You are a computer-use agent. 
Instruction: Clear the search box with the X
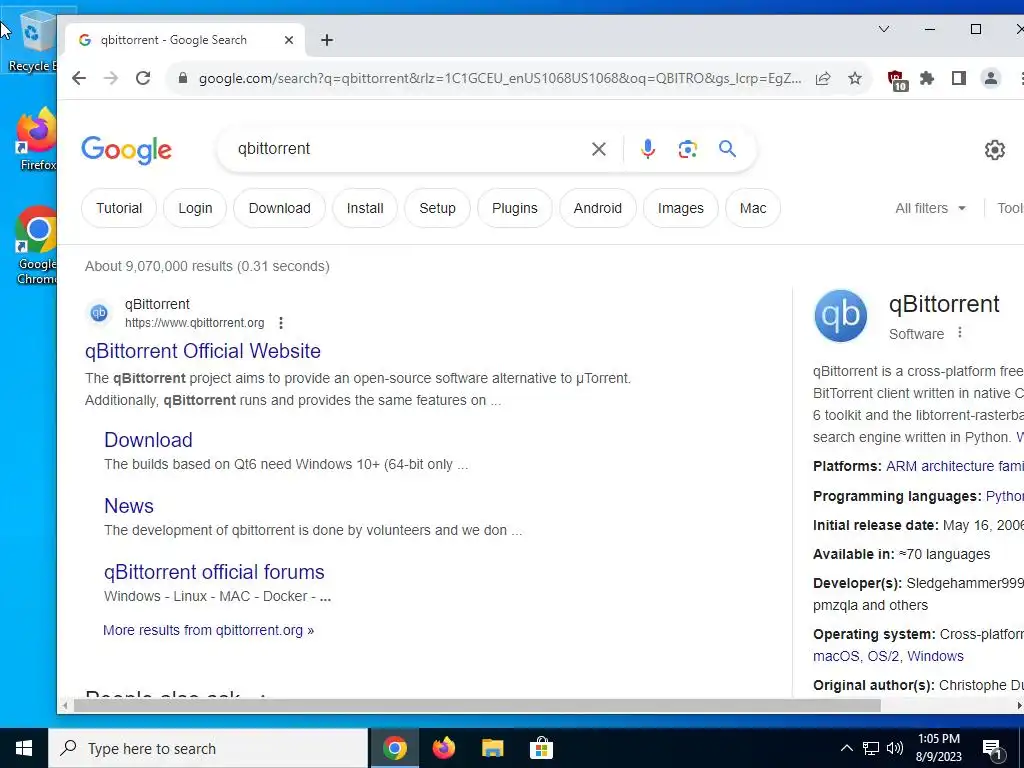coord(598,149)
